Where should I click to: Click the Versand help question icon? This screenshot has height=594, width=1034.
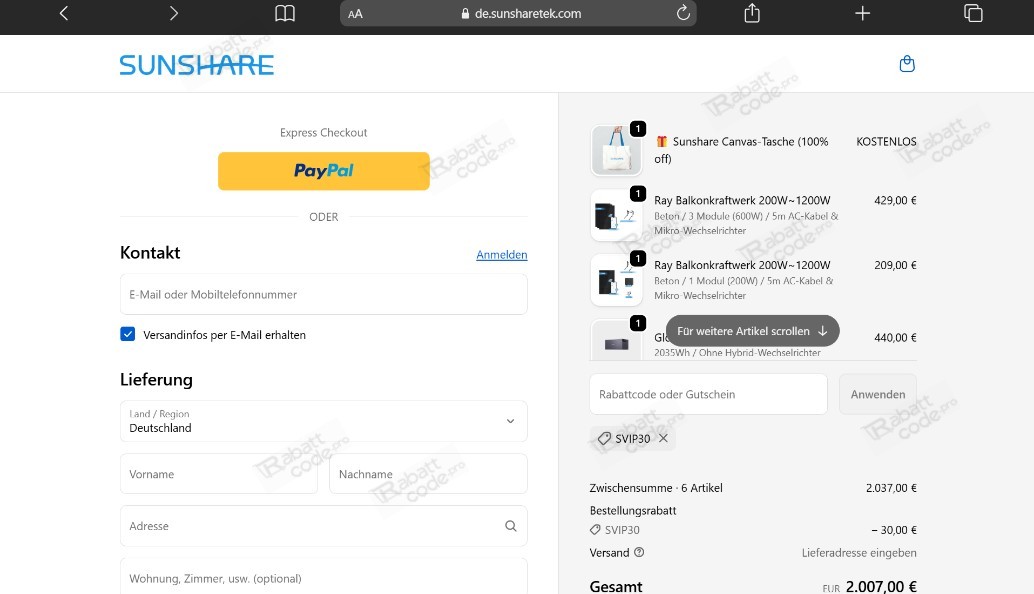(639, 552)
